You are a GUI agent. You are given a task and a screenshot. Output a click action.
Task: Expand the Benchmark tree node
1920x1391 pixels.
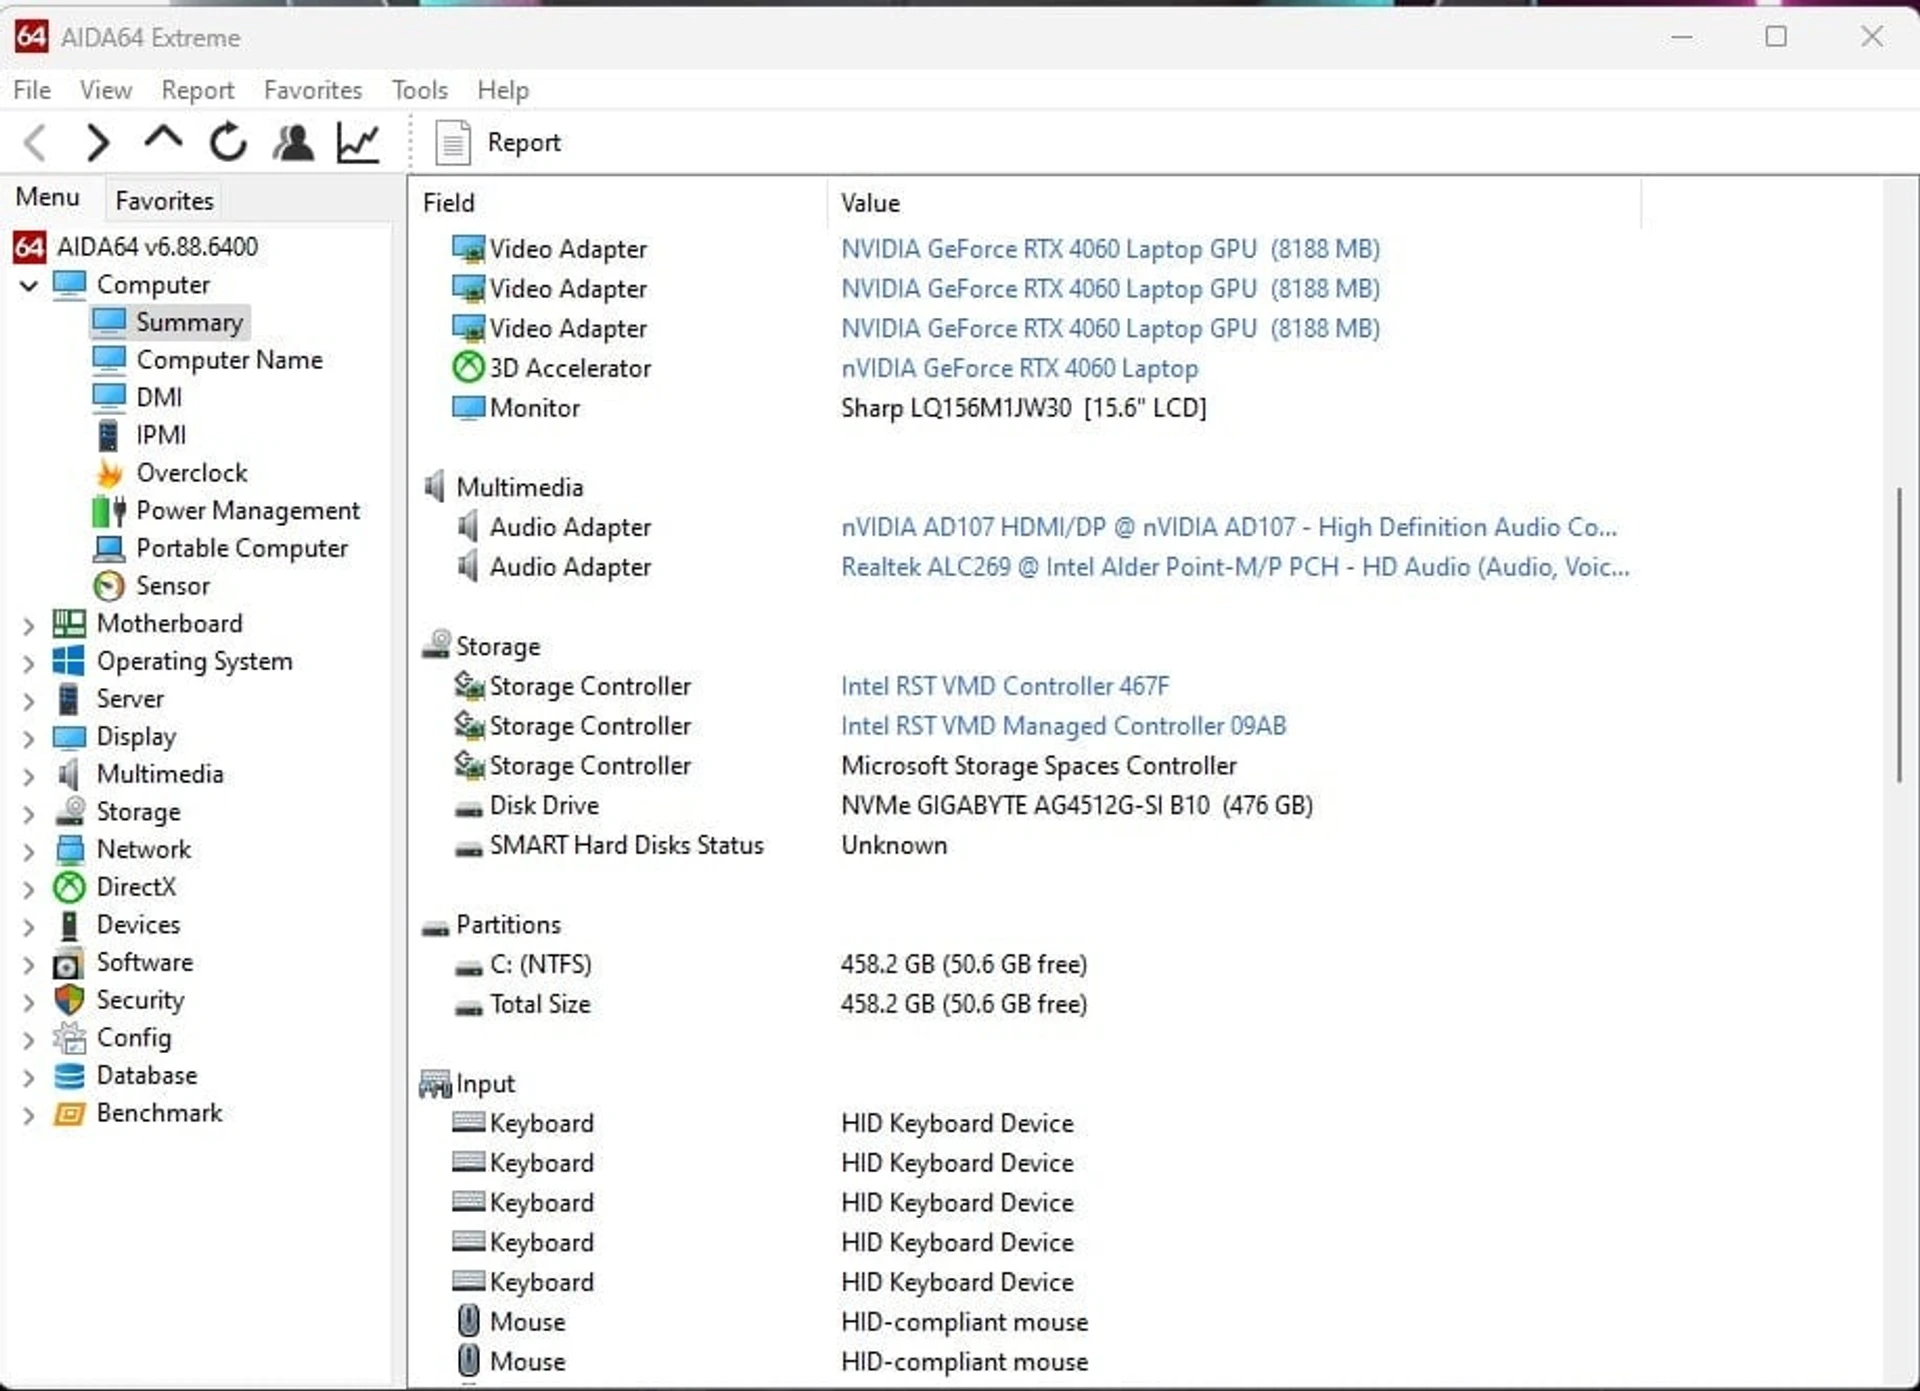pyautogui.click(x=28, y=1115)
